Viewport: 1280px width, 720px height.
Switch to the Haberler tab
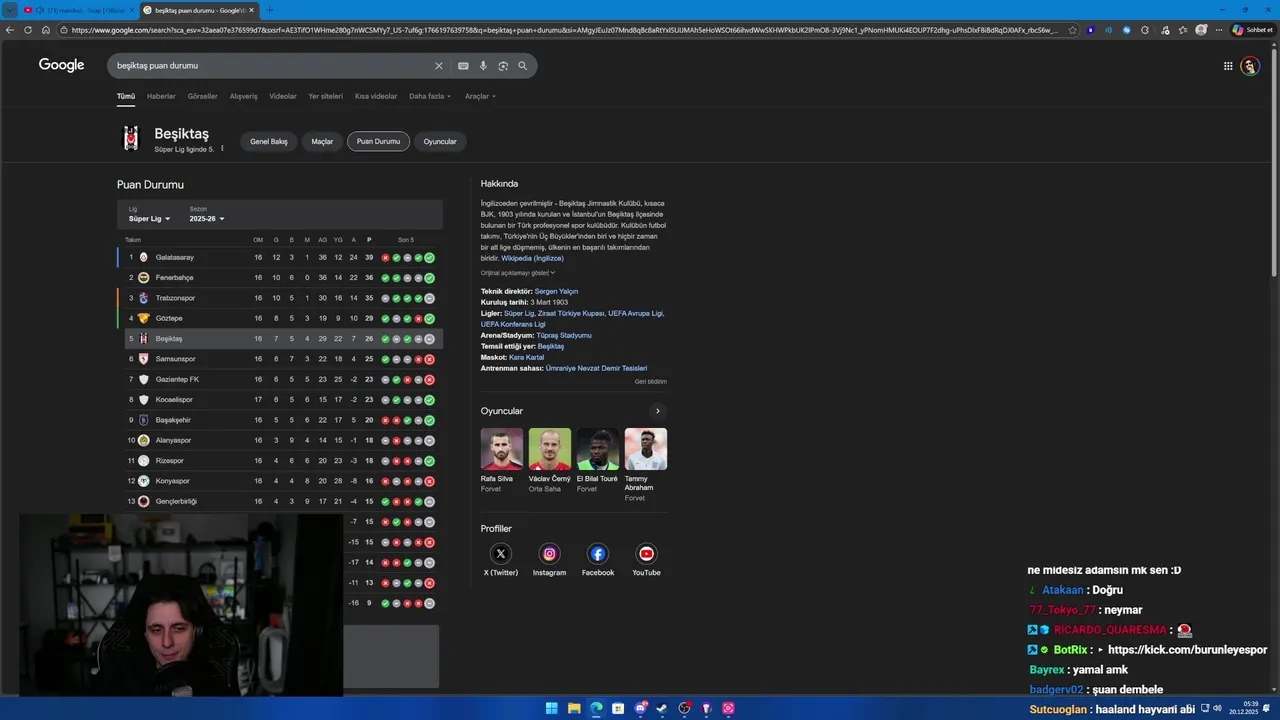tap(161, 96)
